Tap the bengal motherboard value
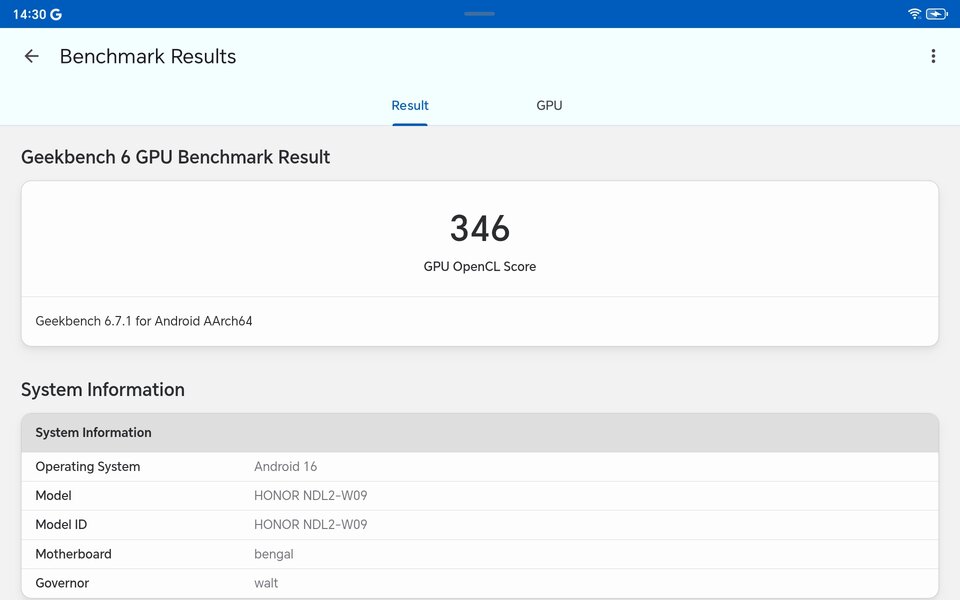960x600 pixels. (x=274, y=554)
